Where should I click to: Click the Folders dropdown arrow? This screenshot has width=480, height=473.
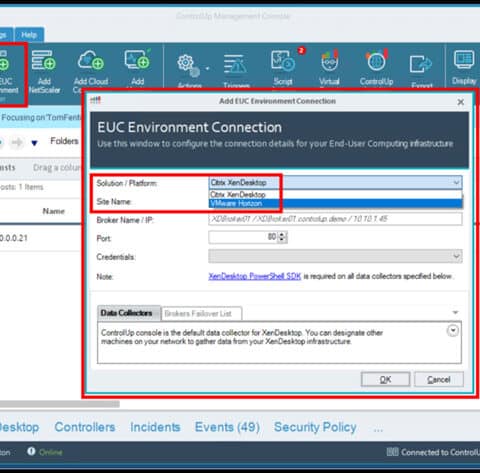point(34,143)
